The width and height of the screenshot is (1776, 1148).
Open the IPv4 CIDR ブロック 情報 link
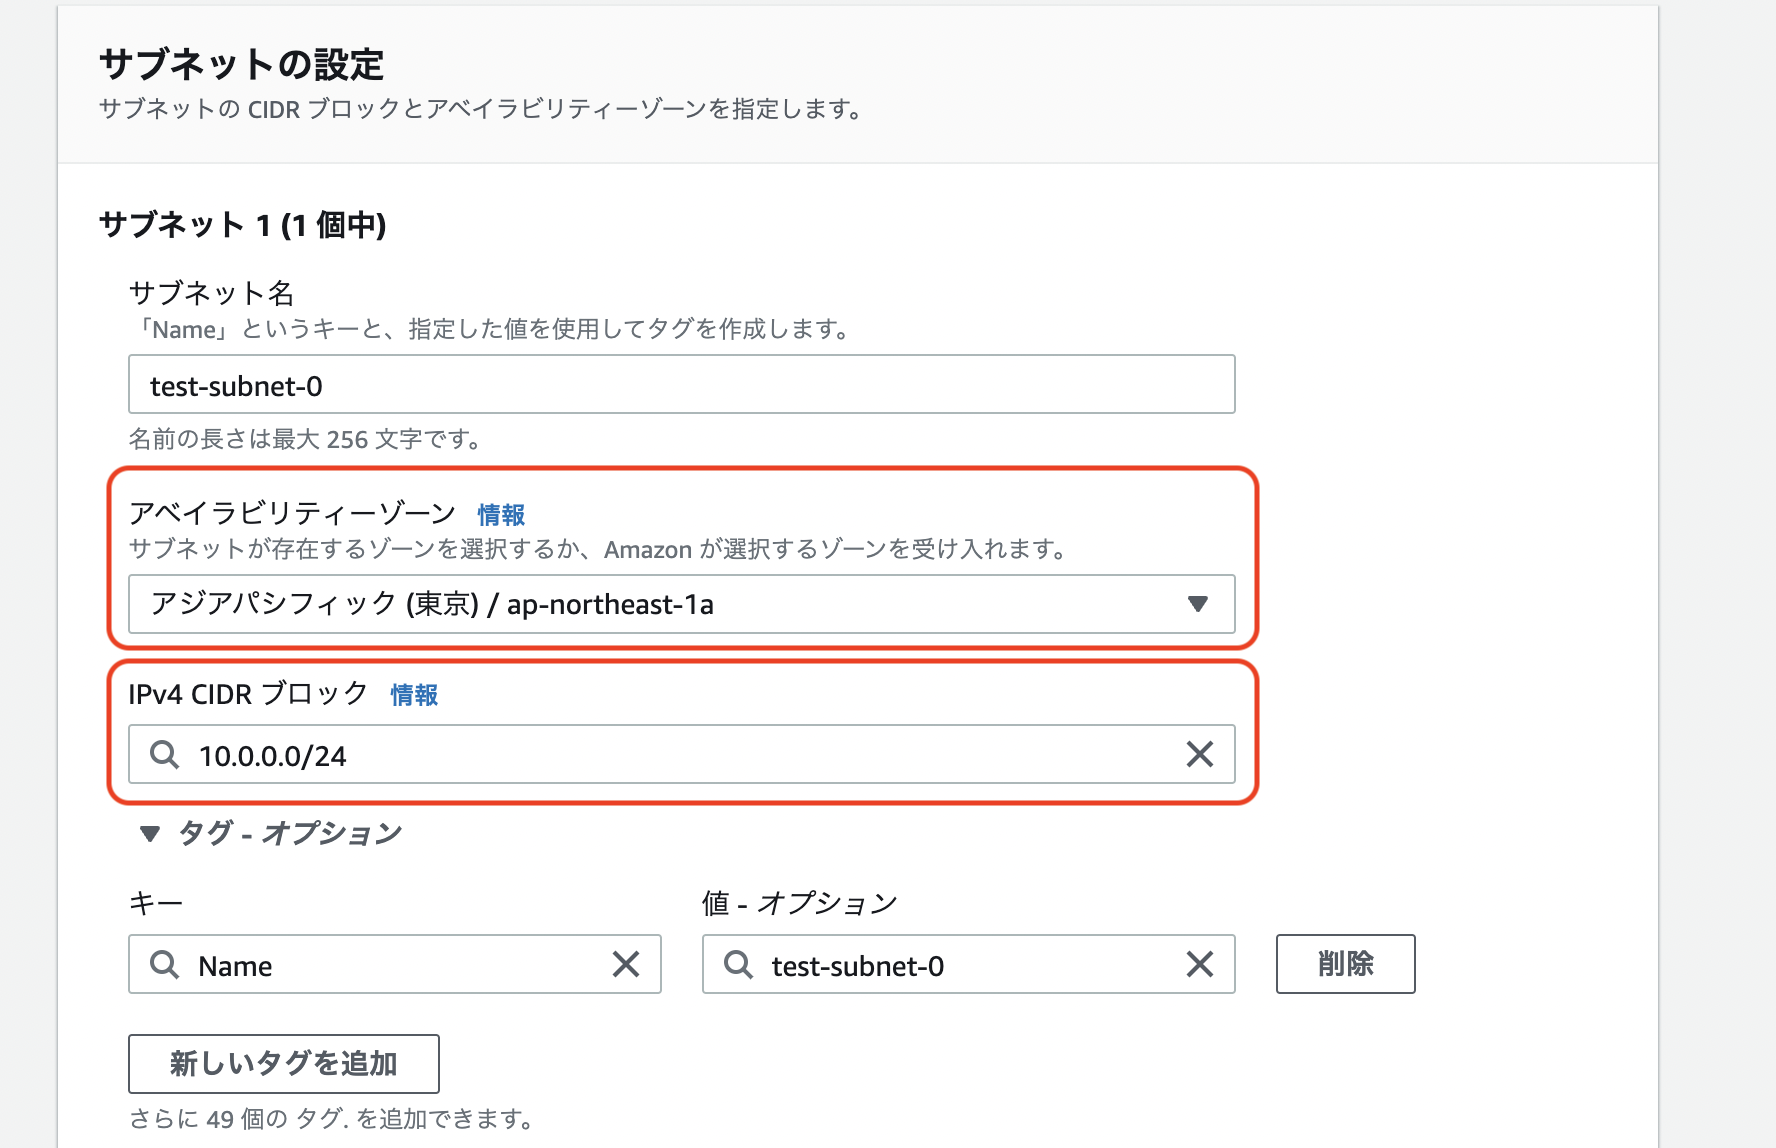pyautogui.click(x=413, y=694)
